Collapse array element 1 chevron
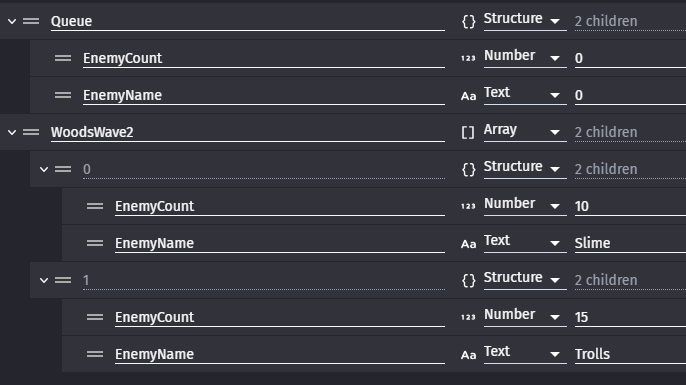The width and height of the screenshot is (686, 385). tap(44, 280)
